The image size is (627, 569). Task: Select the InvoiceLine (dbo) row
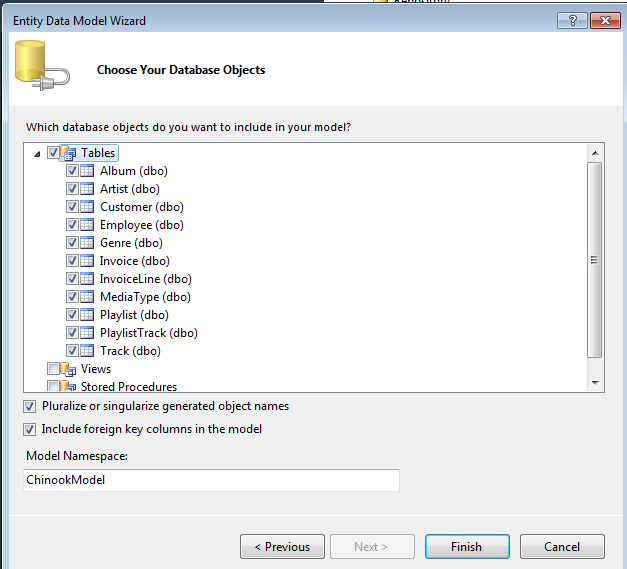pos(146,279)
